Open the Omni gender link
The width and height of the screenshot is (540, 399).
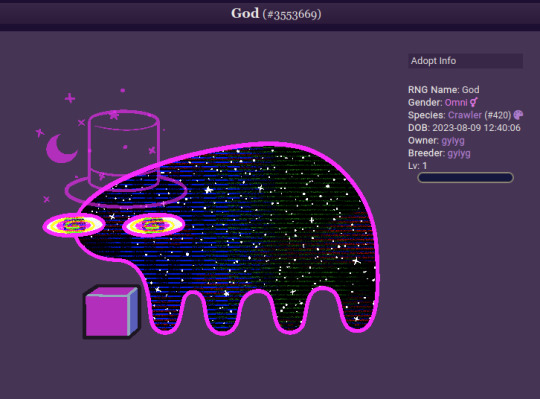point(456,103)
